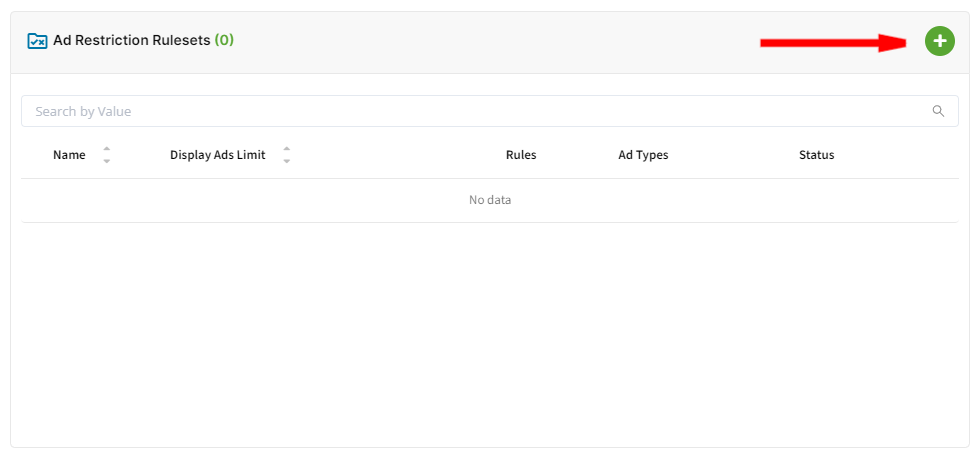Click header row gap between Display Ads Limit and Rules
Image resolution: width=973 pixels, height=458 pixels.
400,155
